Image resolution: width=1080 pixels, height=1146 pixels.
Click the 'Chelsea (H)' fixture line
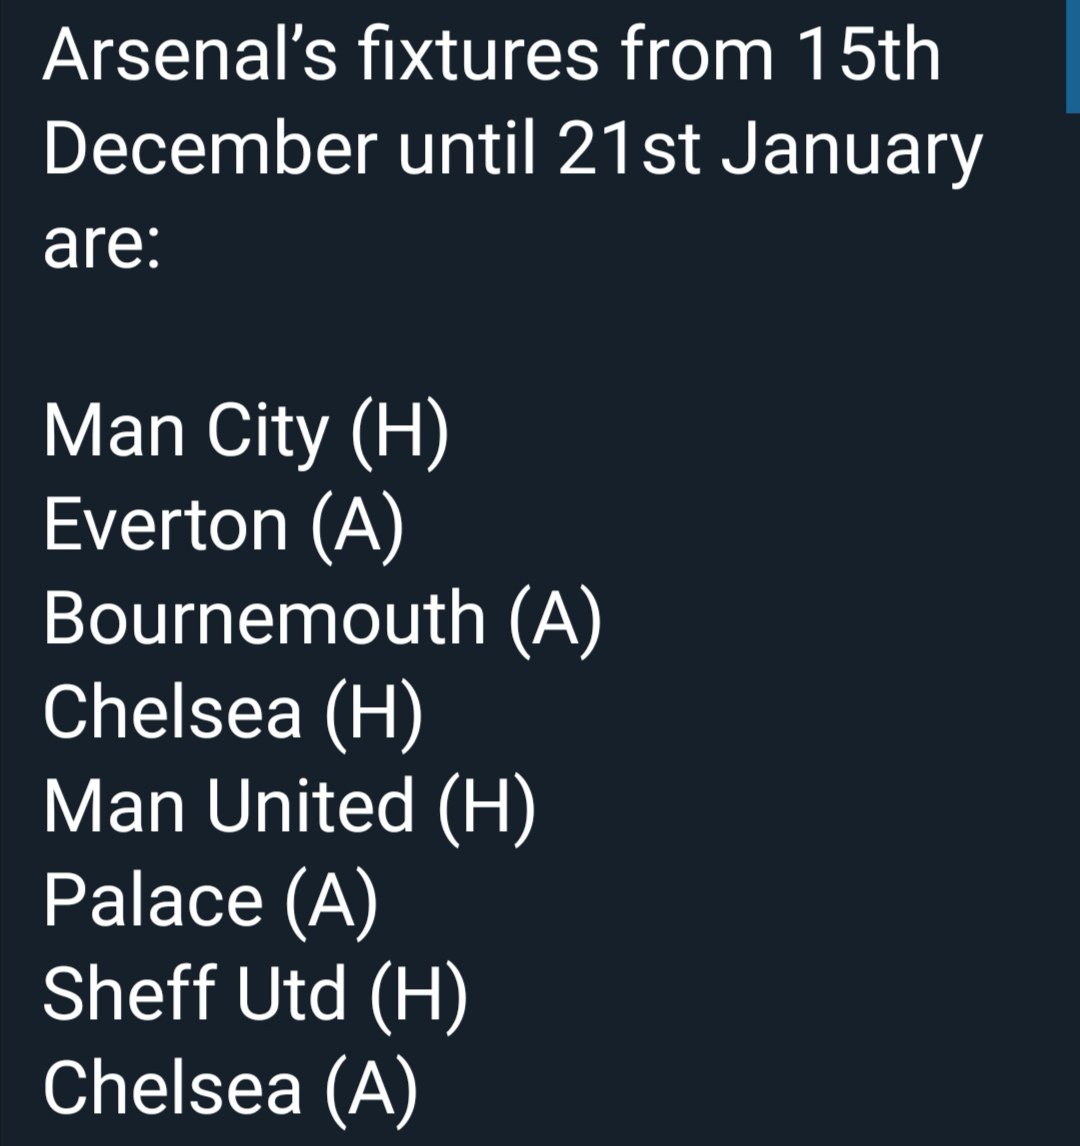(x=233, y=713)
